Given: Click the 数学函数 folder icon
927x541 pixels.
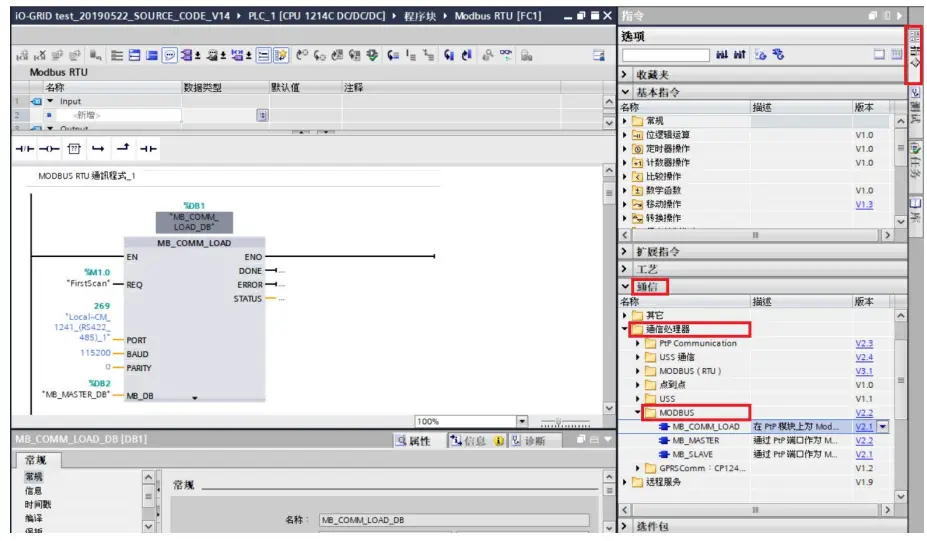Looking at the screenshot, I should (637, 190).
